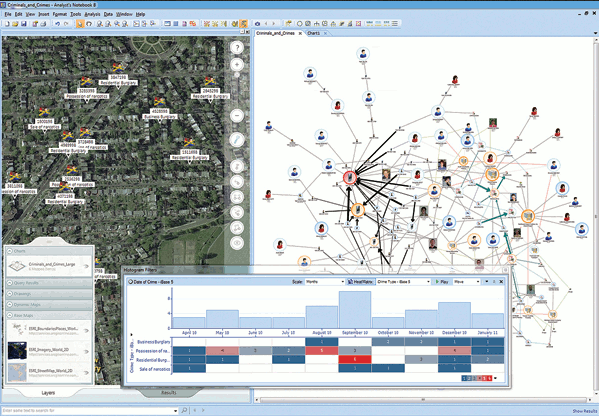Open the heat matrix color legend dropdown arrow
Screen dimensions: 599x416
(x=496, y=378)
